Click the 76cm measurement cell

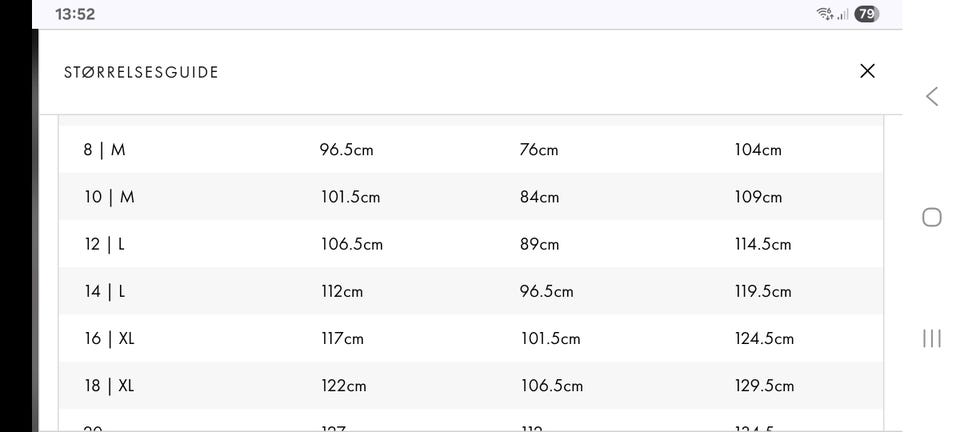pyautogui.click(x=539, y=150)
